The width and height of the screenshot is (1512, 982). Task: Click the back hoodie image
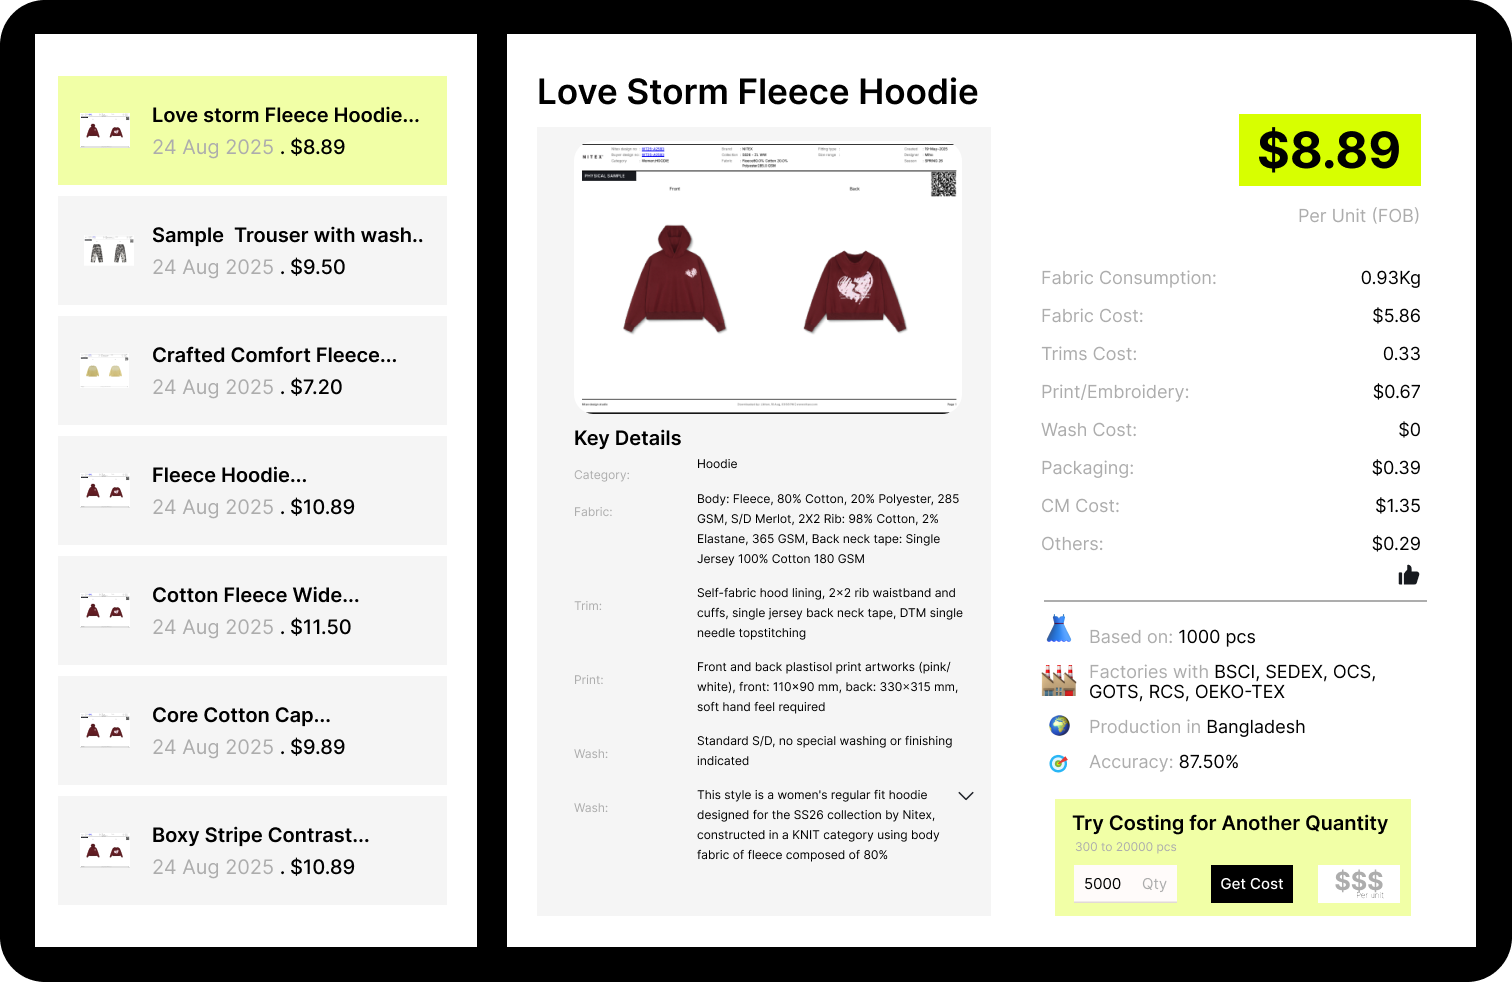pyautogui.click(x=855, y=290)
